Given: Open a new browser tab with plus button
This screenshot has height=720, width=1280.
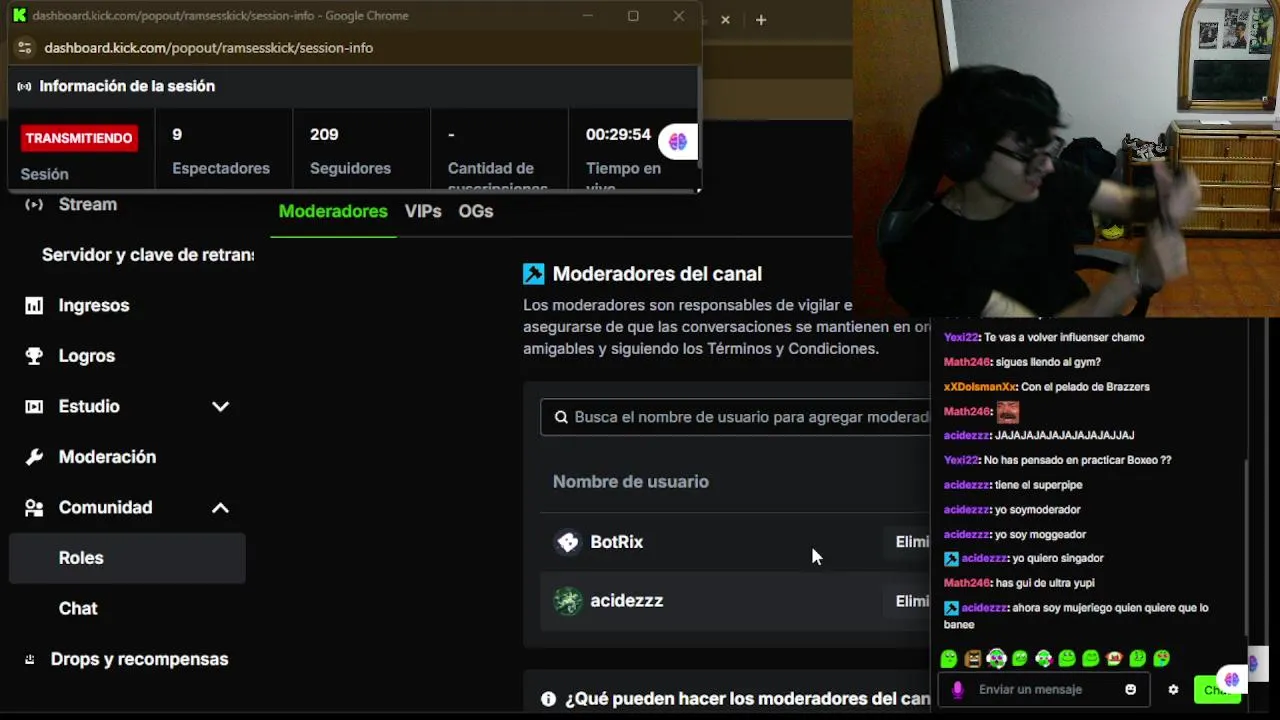Looking at the screenshot, I should click(761, 19).
